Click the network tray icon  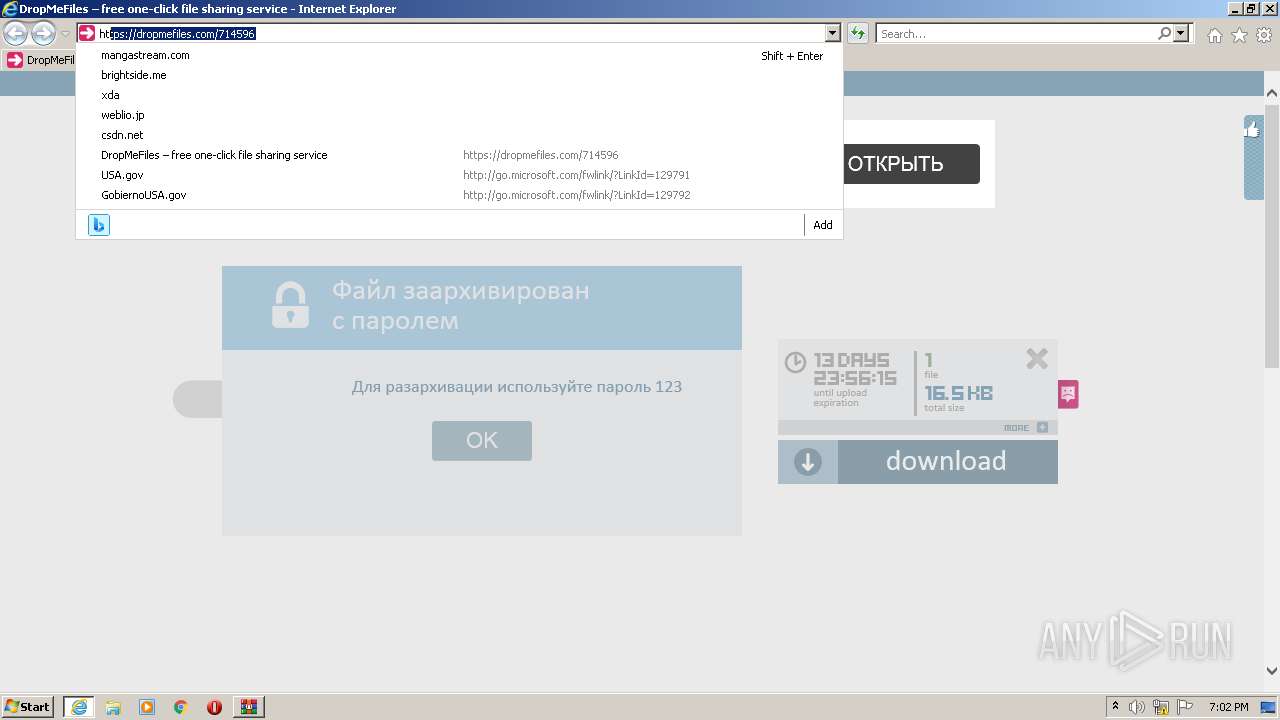click(1161, 707)
